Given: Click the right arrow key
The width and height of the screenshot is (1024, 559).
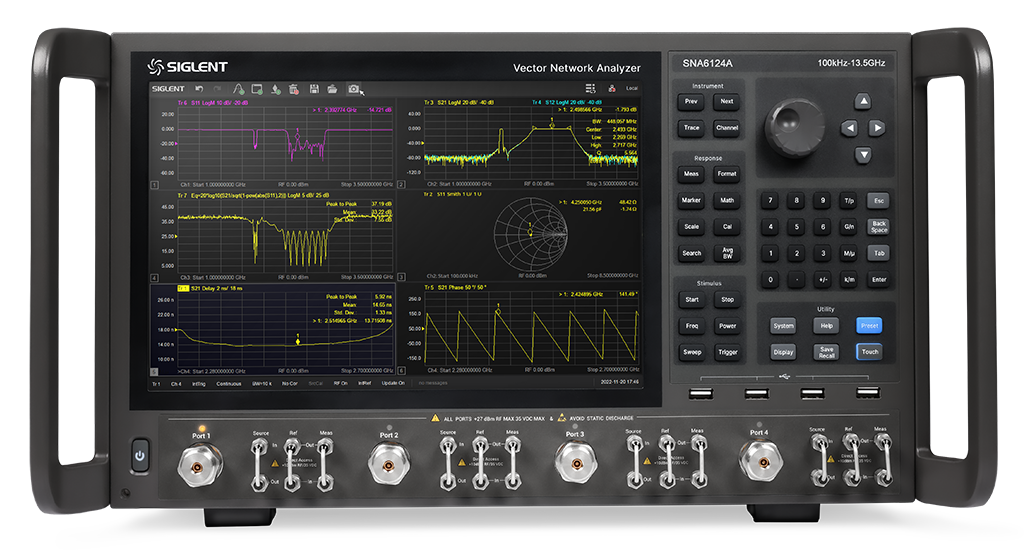Looking at the screenshot, I should (x=877, y=129).
